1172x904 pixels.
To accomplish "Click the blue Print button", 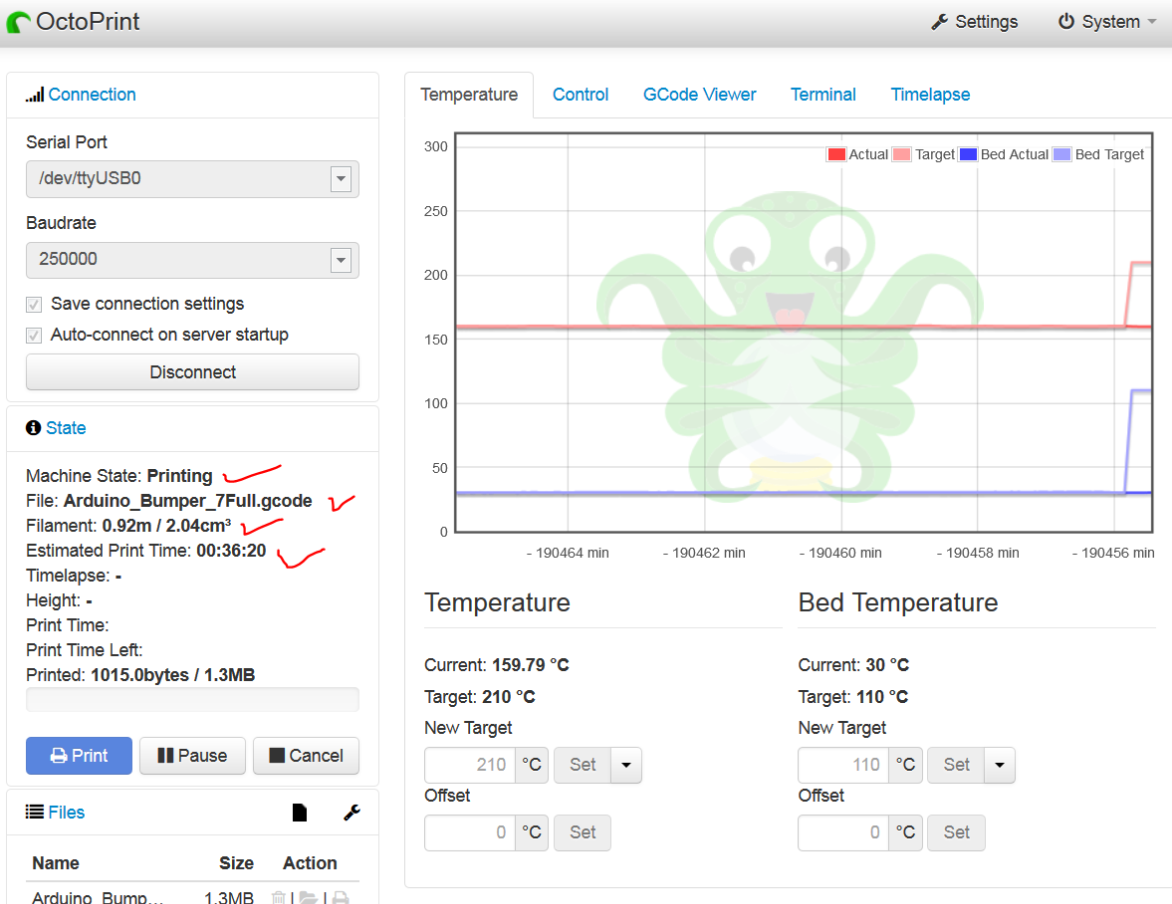I will (x=78, y=756).
